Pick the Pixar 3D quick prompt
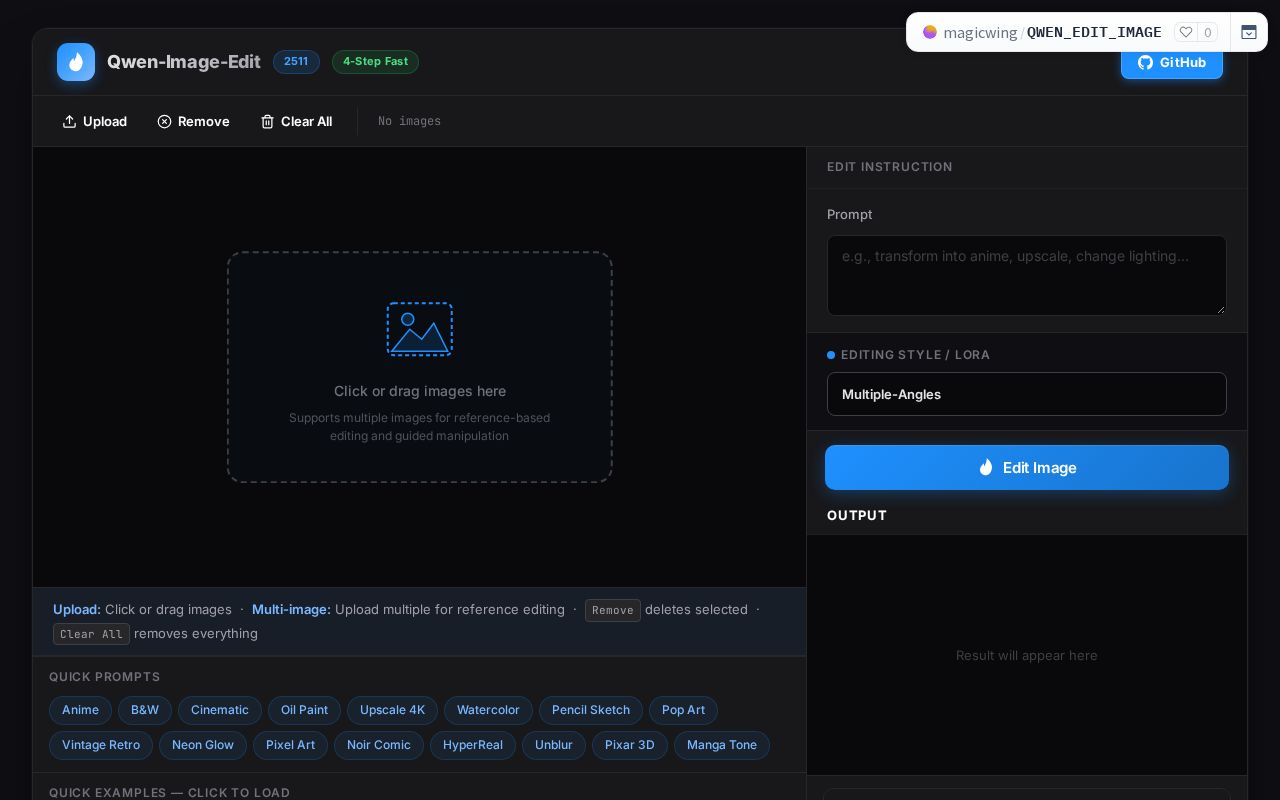This screenshot has height=800, width=1280. point(630,745)
